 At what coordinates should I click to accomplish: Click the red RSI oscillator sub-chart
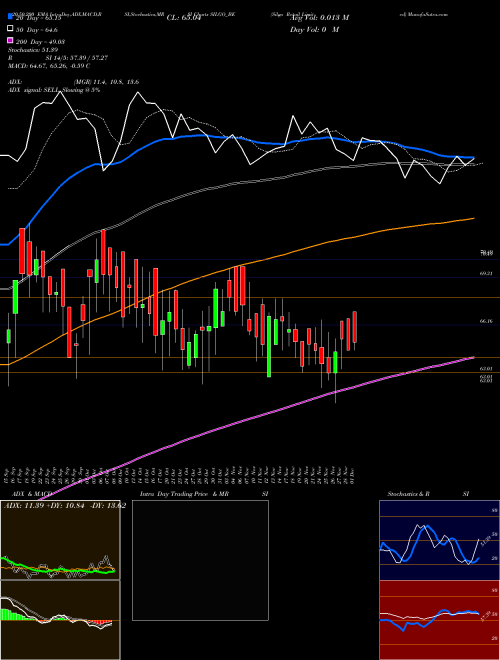point(439,620)
